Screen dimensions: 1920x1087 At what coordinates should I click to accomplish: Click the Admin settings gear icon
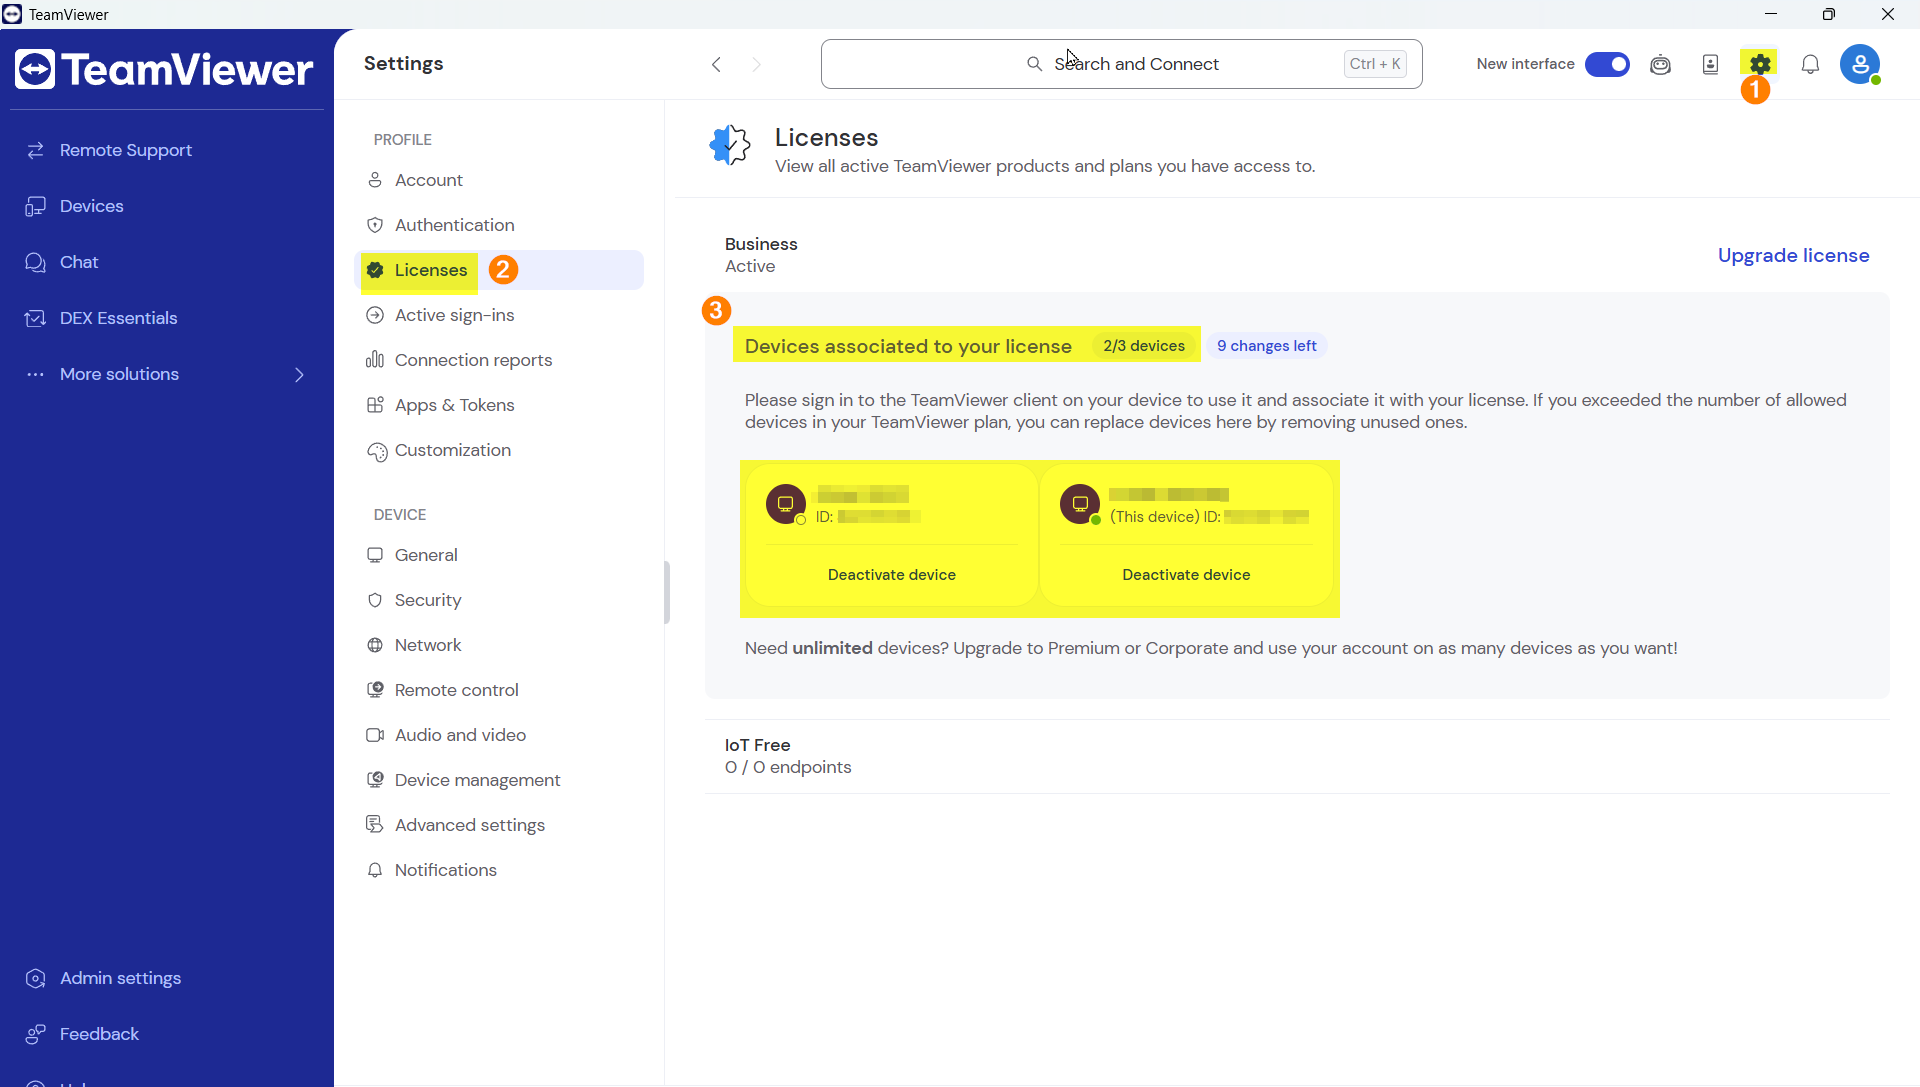(x=36, y=978)
